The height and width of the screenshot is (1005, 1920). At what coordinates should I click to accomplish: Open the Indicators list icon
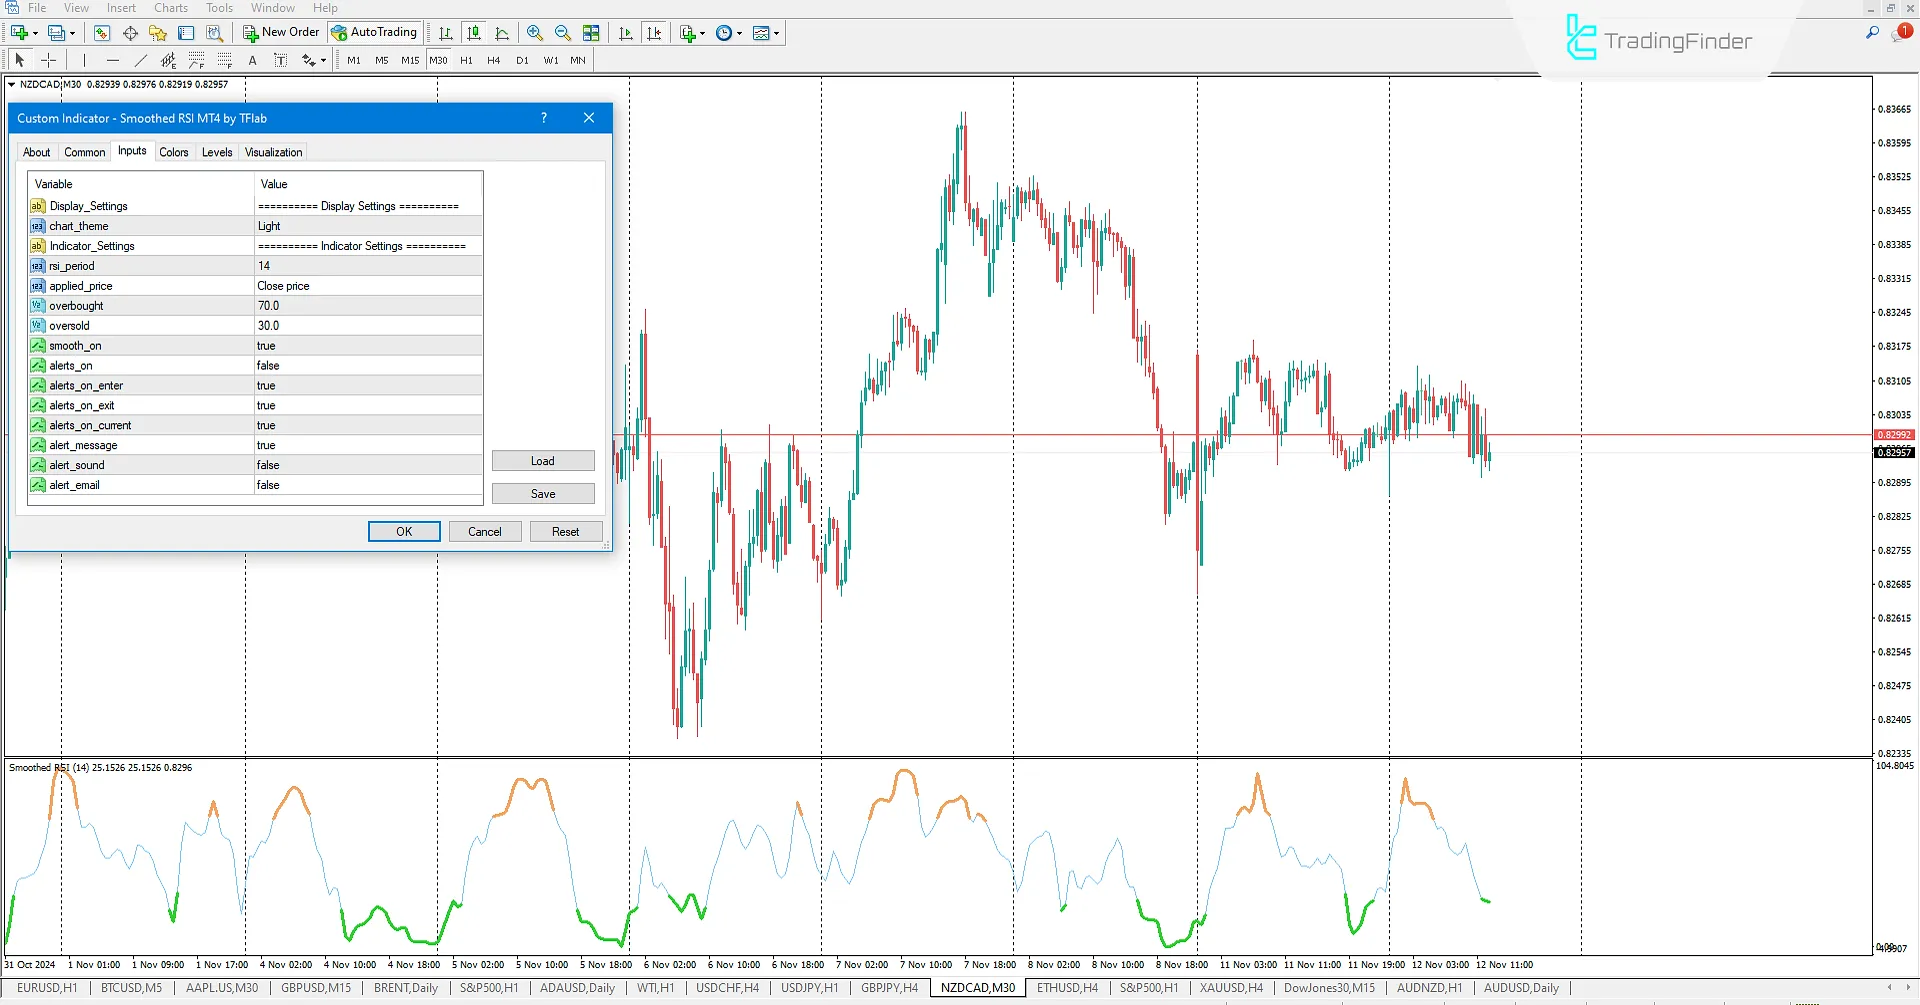pyautogui.click(x=686, y=32)
